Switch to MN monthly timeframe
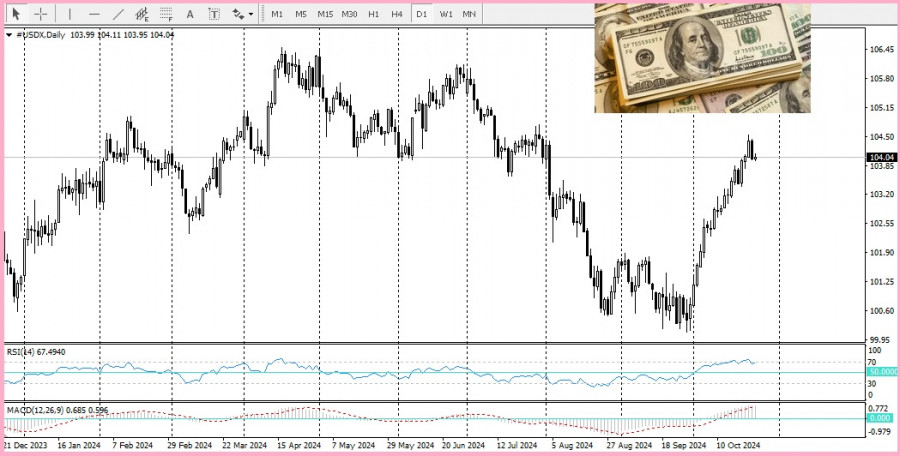 (469, 14)
